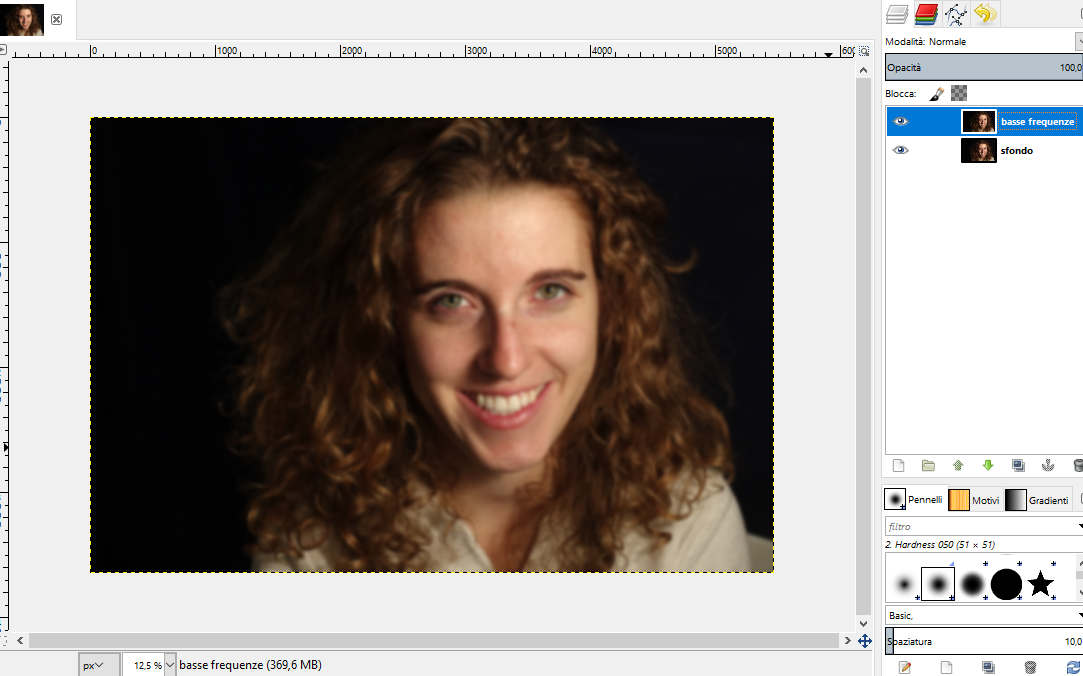
Task: Create a new layer in the layers panel
Action: click(x=898, y=465)
